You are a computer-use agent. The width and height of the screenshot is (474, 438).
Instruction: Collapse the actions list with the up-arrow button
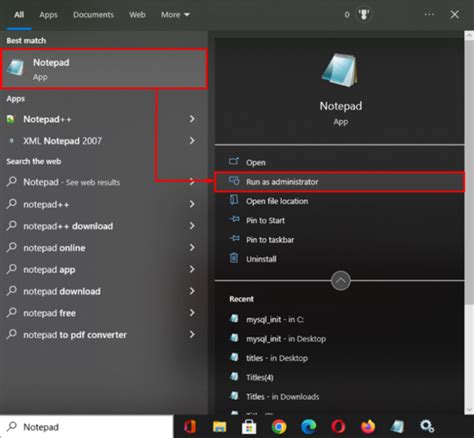point(340,281)
